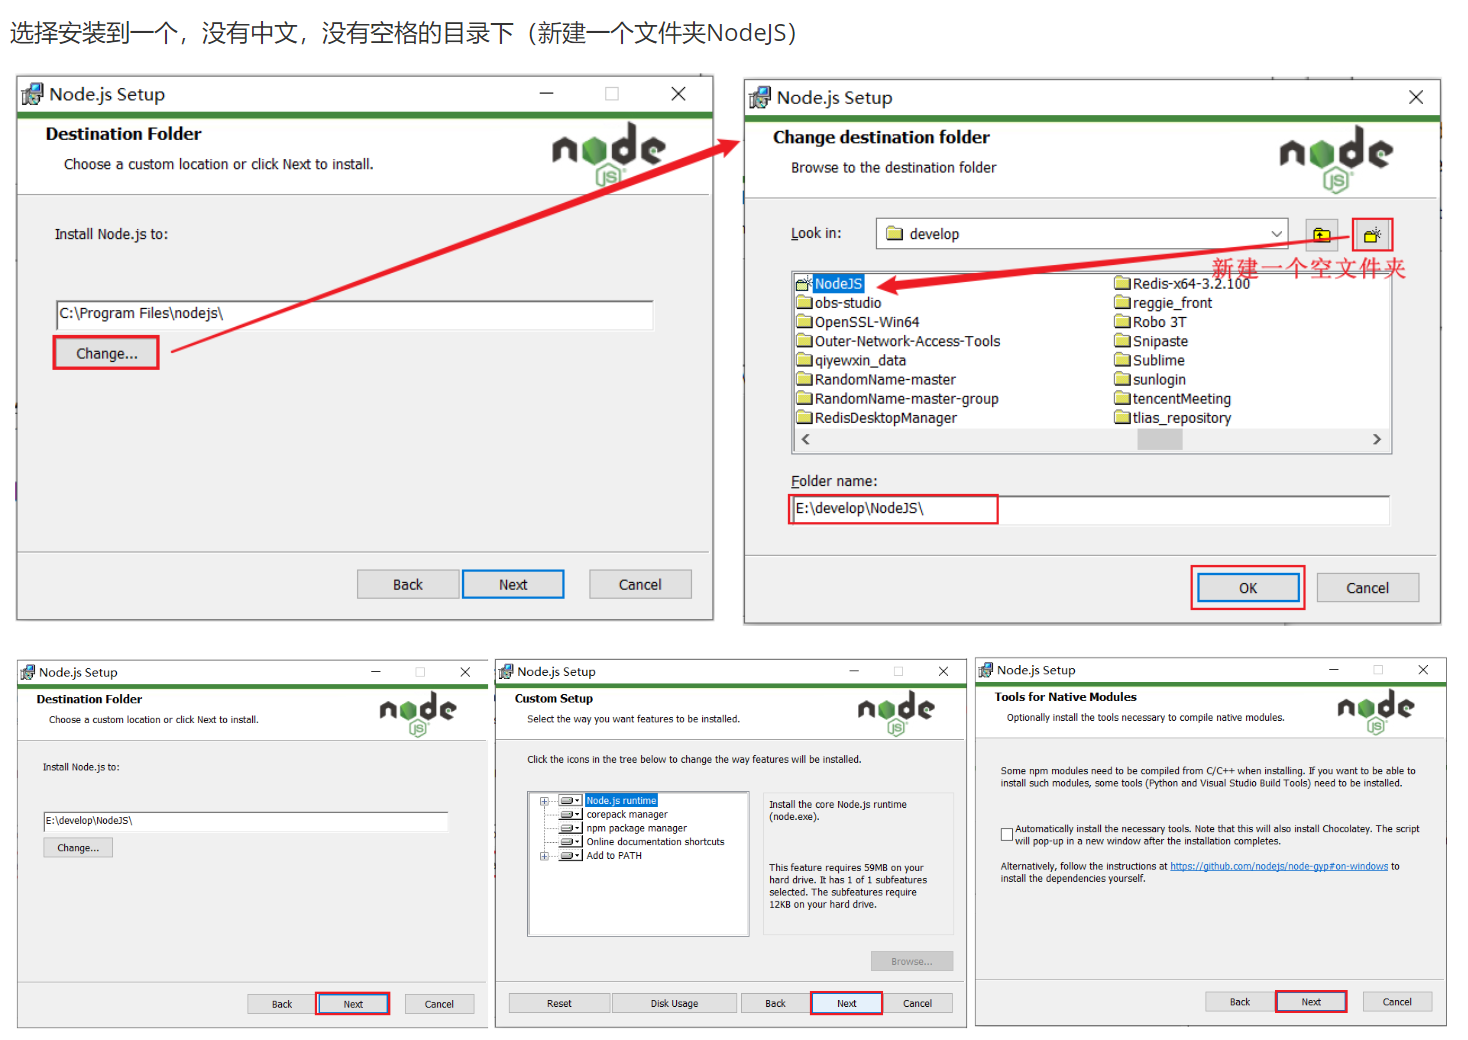Open the node-gyp on-windows GitHub link
This screenshot has width=1468, height=1040.
click(1279, 867)
